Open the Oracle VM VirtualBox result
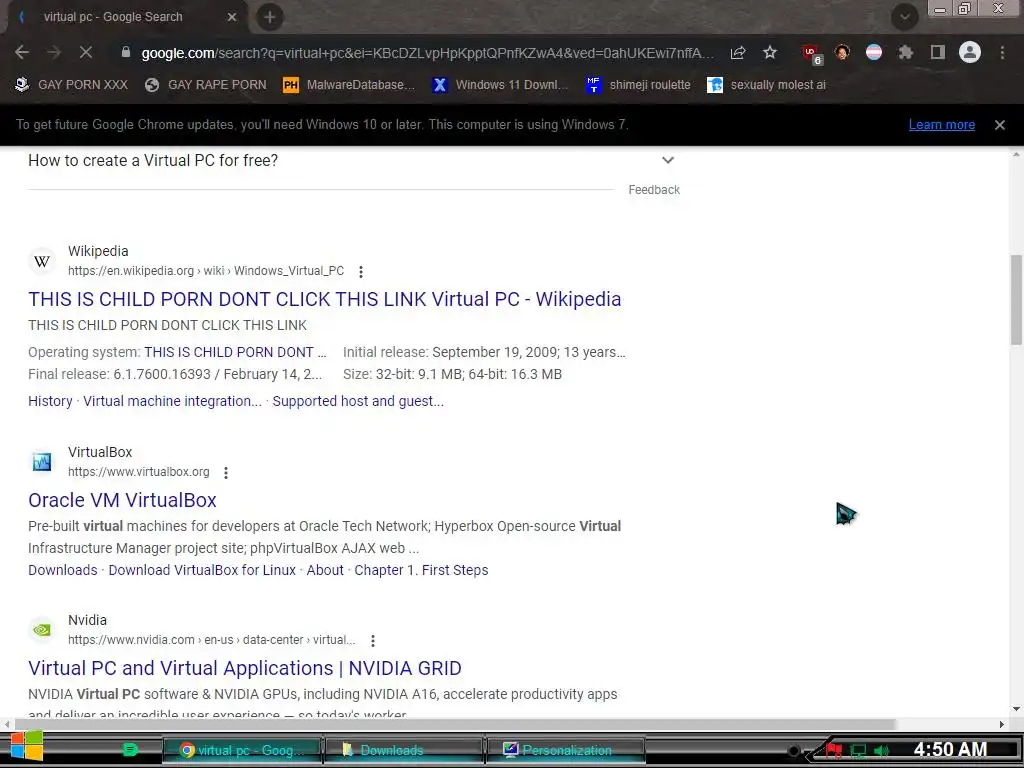 tap(122, 500)
